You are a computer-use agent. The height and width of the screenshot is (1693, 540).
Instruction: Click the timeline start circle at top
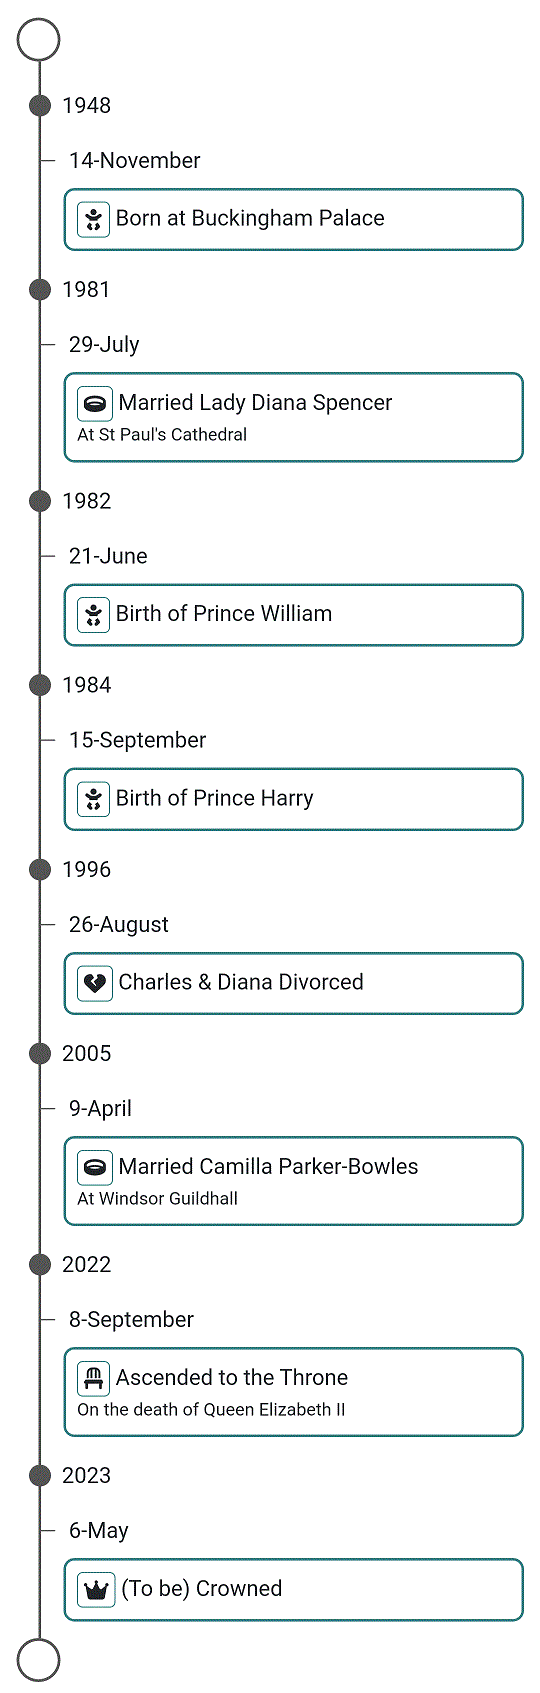coord(39,40)
